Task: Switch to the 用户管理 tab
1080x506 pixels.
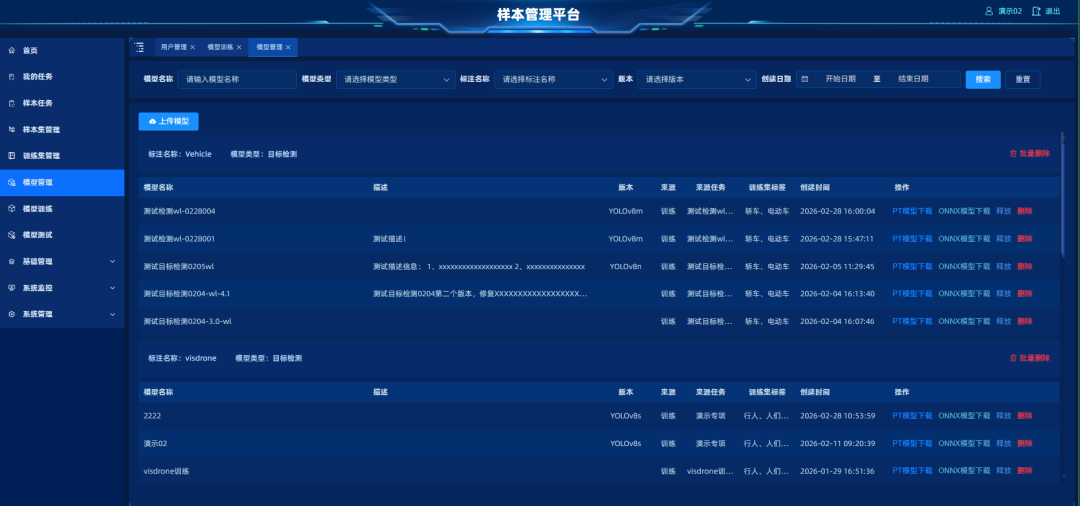Action: pos(173,47)
